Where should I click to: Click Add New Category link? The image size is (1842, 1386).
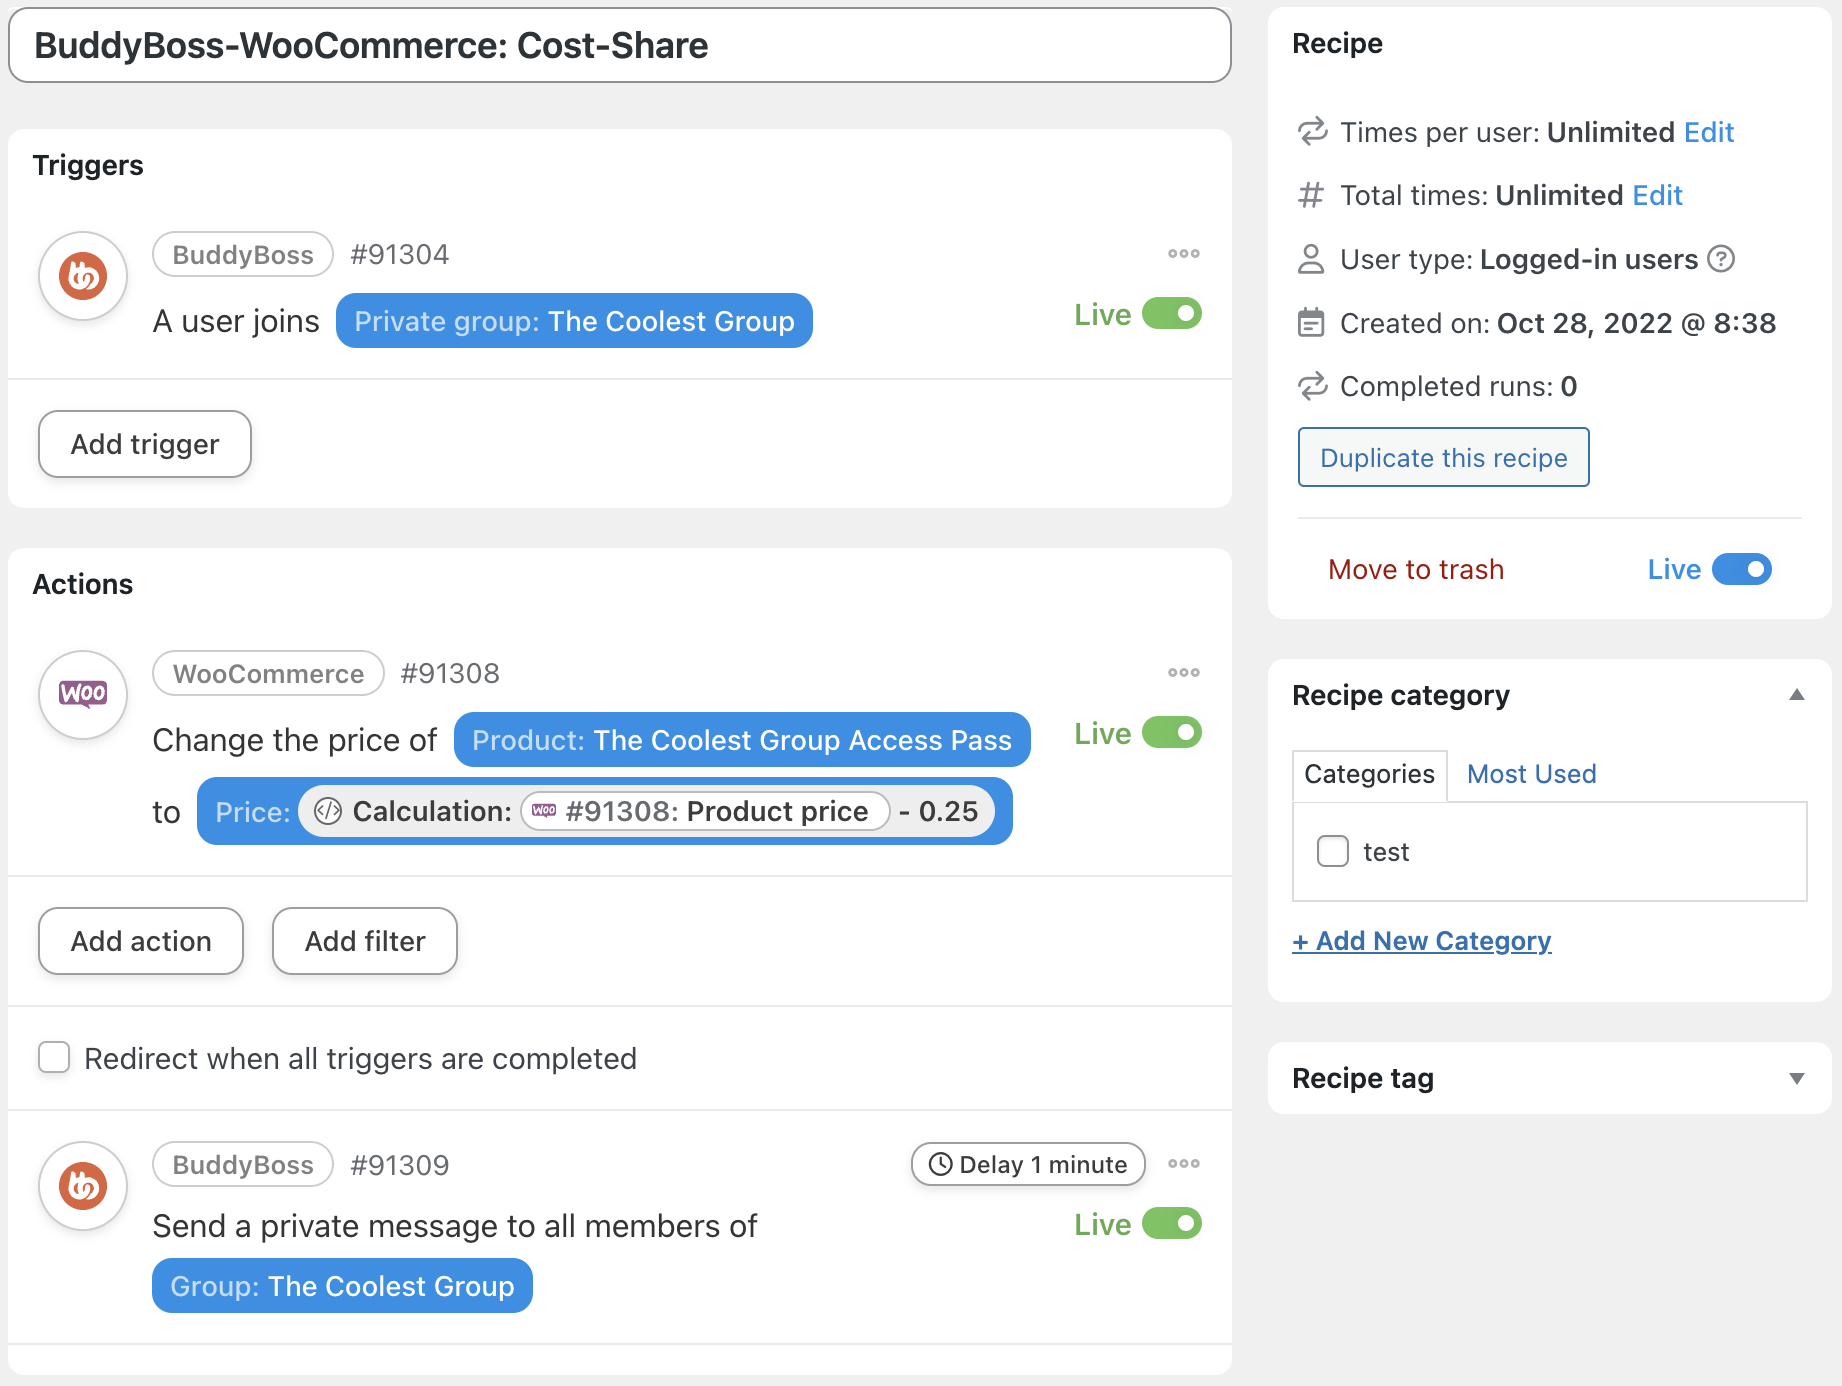pyautogui.click(x=1422, y=941)
